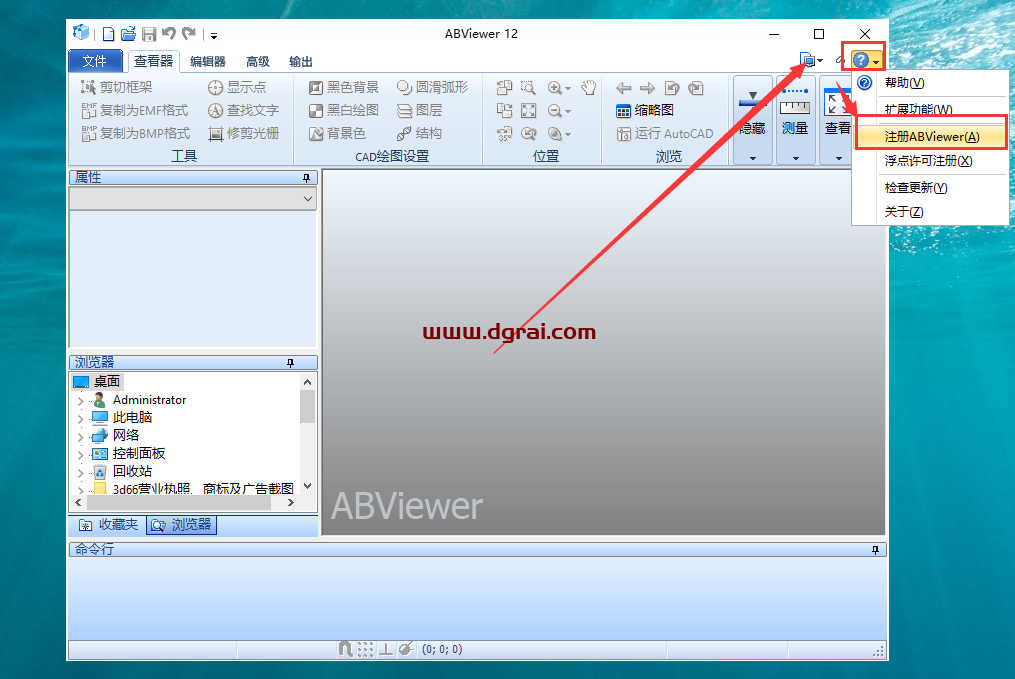Select 控制面板 in the tree
Screen dimensions: 1015x679
click(139, 453)
